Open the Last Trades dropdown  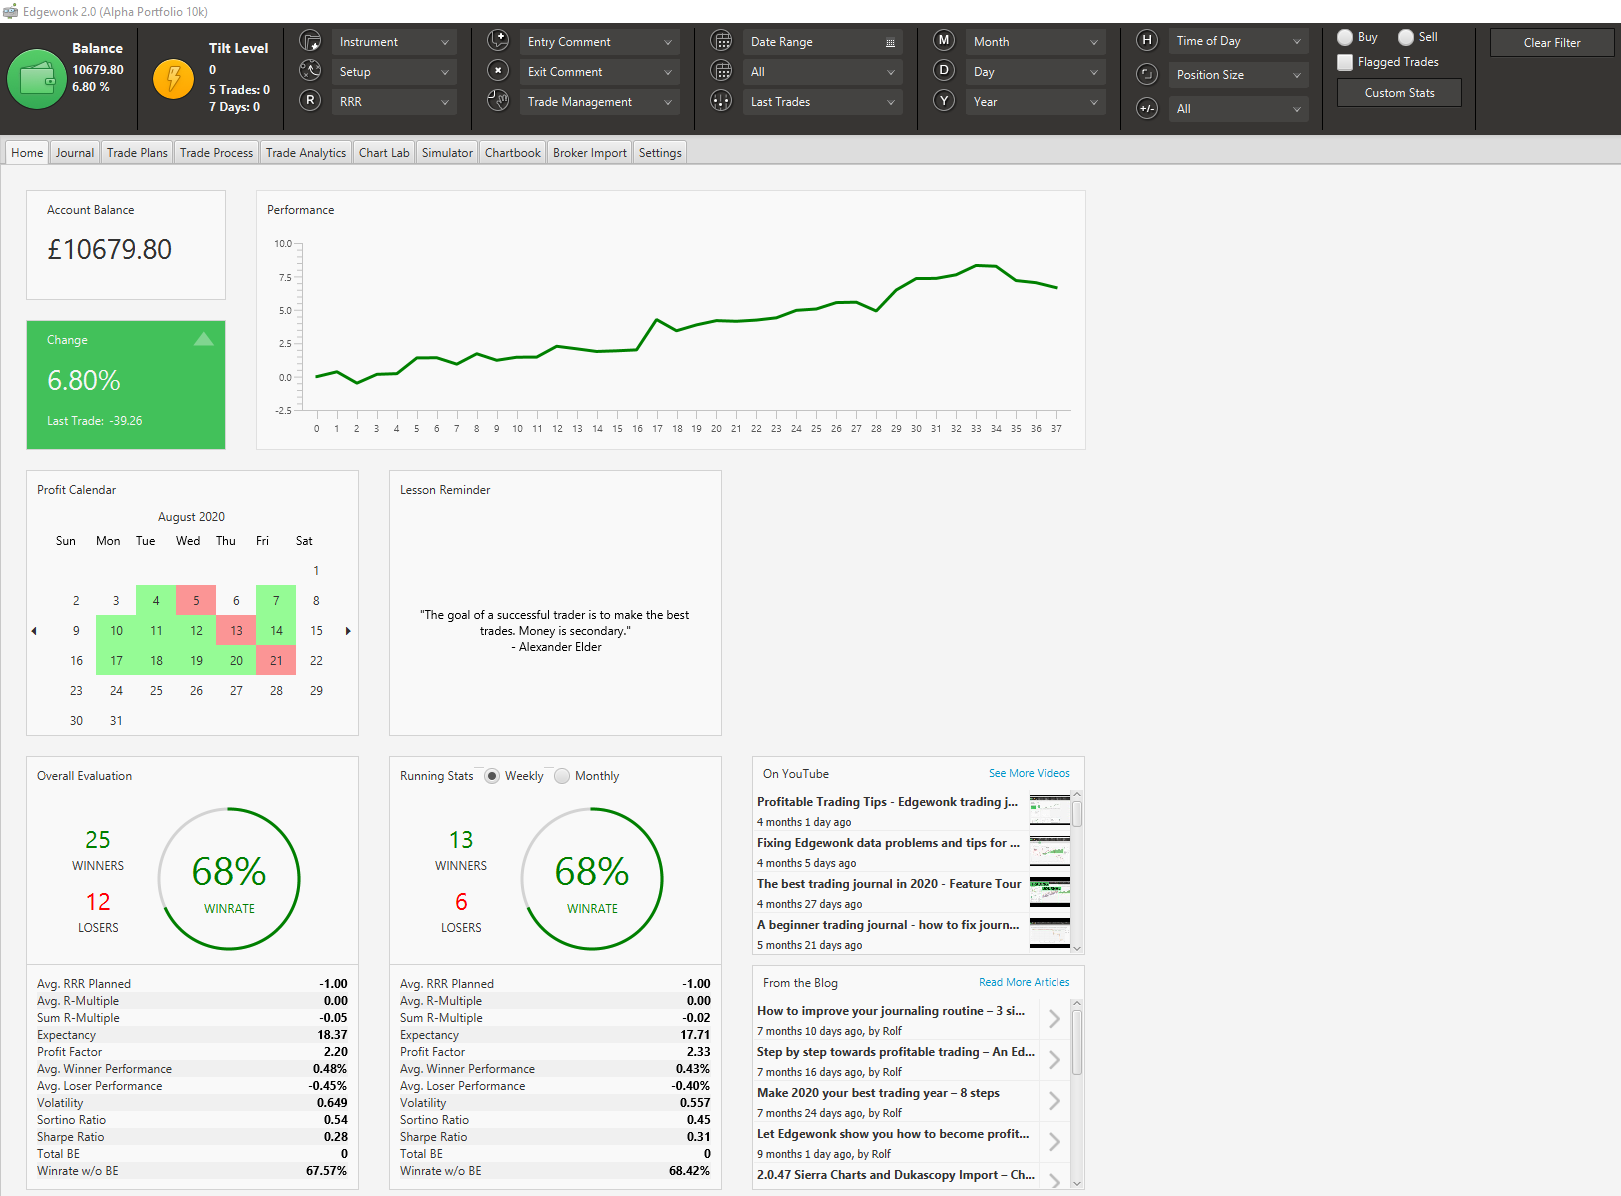click(x=822, y=102)
